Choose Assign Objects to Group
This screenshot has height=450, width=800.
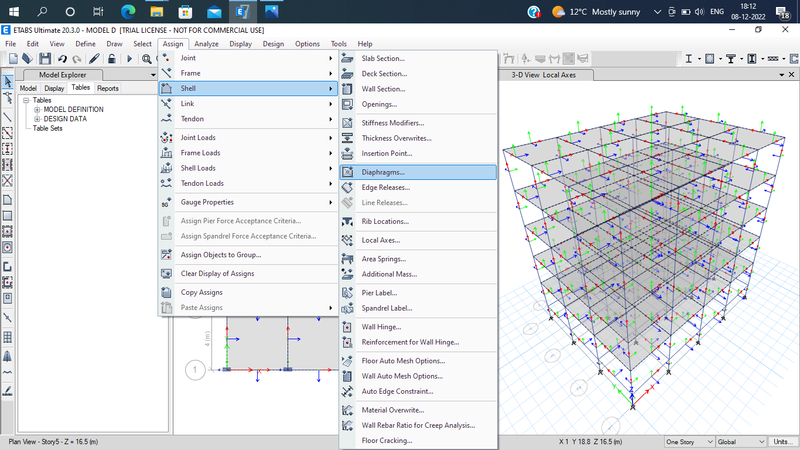click(248, 255)
